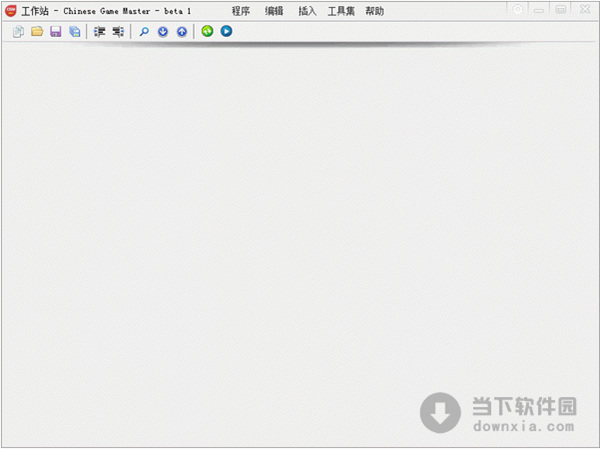Increase indent with the indent icon
The image size is (600, 450).
(x=99, y=31)
